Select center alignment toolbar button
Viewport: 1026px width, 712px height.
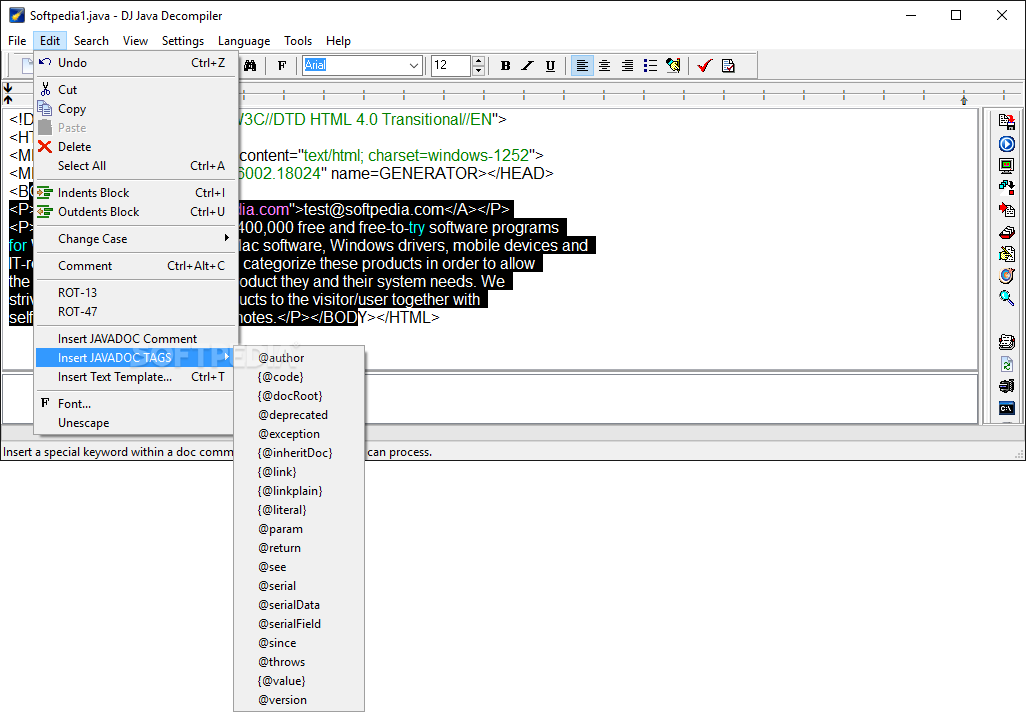click(x=605, y=65)
